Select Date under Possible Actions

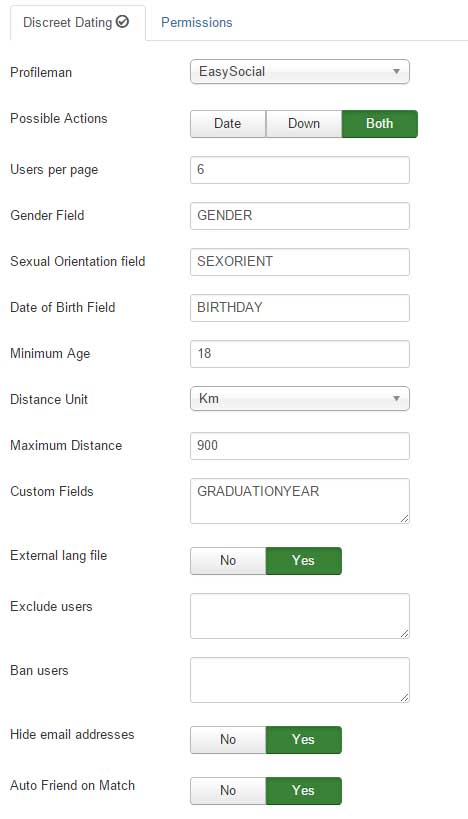(x=228, y=124)
